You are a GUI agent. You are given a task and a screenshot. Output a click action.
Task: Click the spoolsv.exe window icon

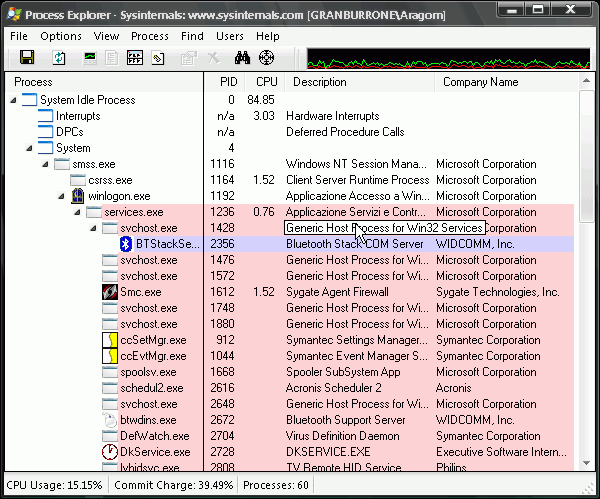[x=110, y=372]
